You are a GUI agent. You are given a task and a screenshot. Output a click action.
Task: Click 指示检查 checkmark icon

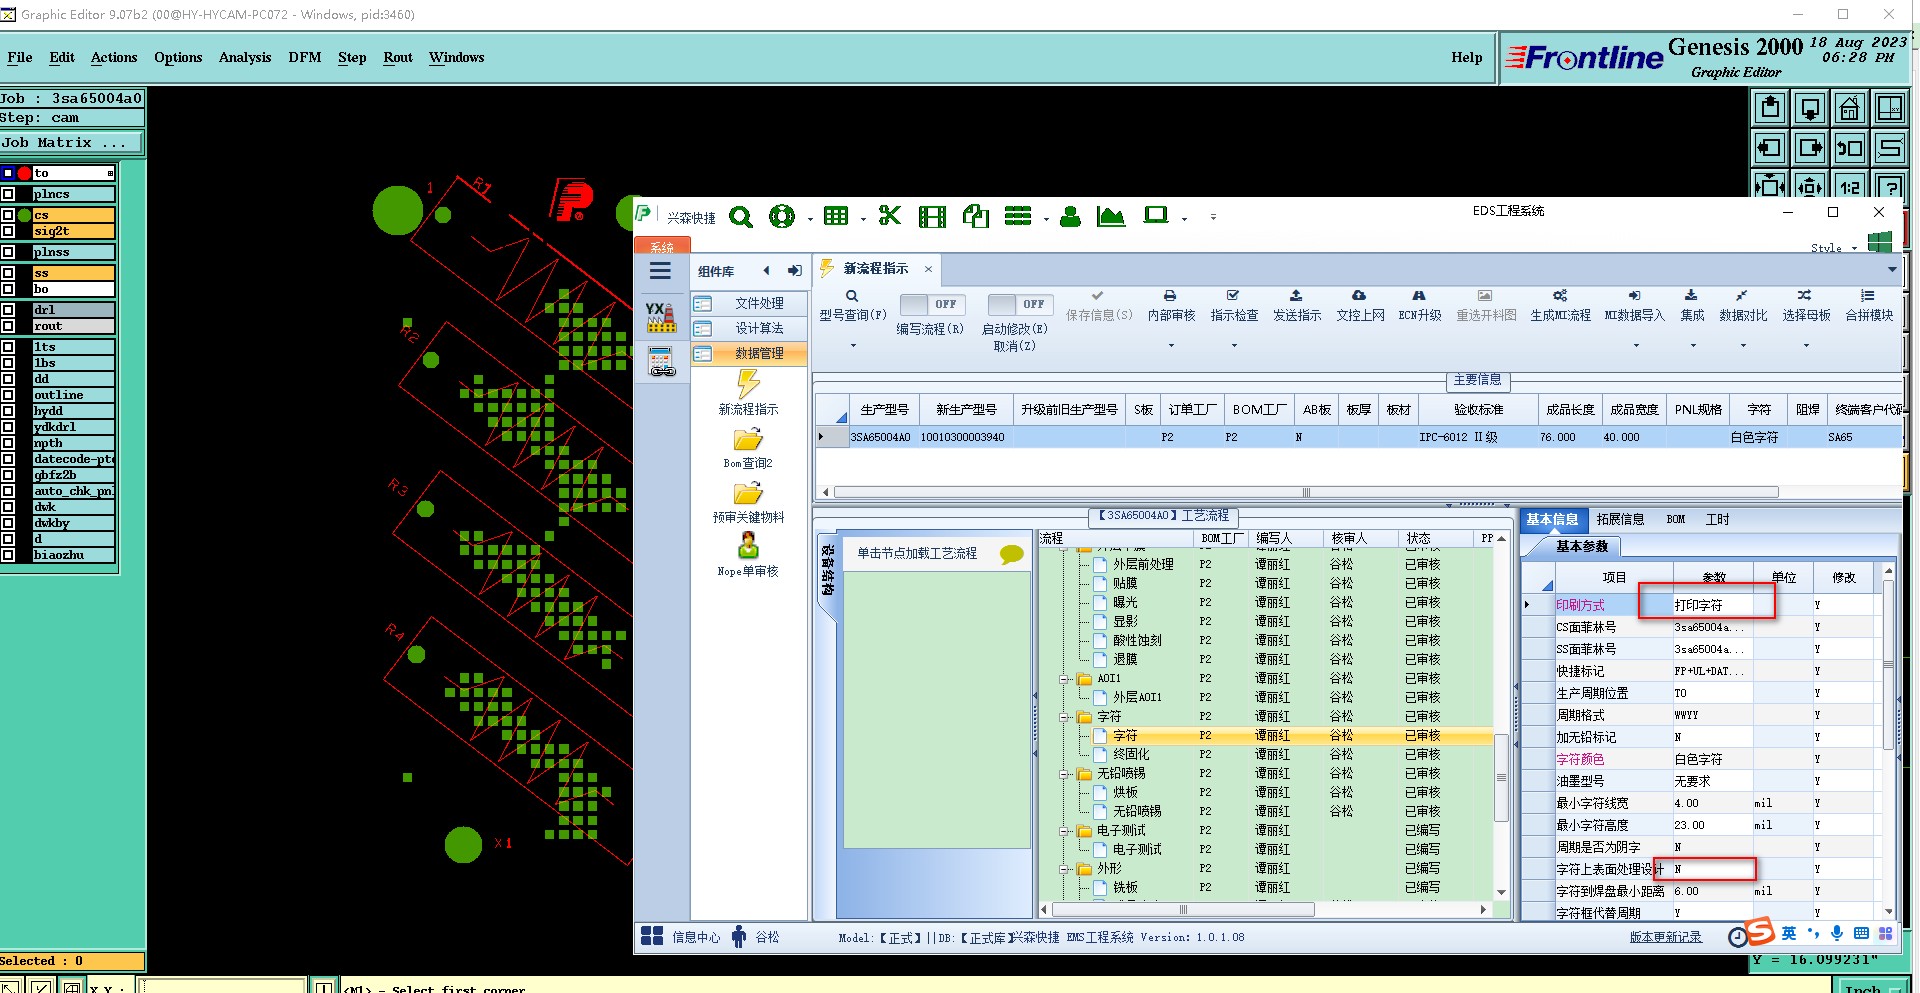point(1233,296)
